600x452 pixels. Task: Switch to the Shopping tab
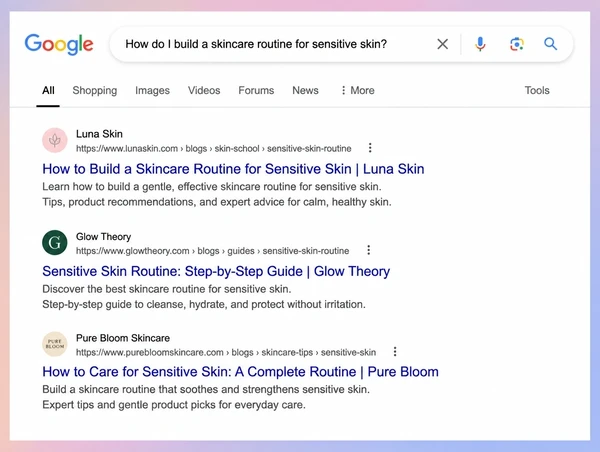point(95,90)
